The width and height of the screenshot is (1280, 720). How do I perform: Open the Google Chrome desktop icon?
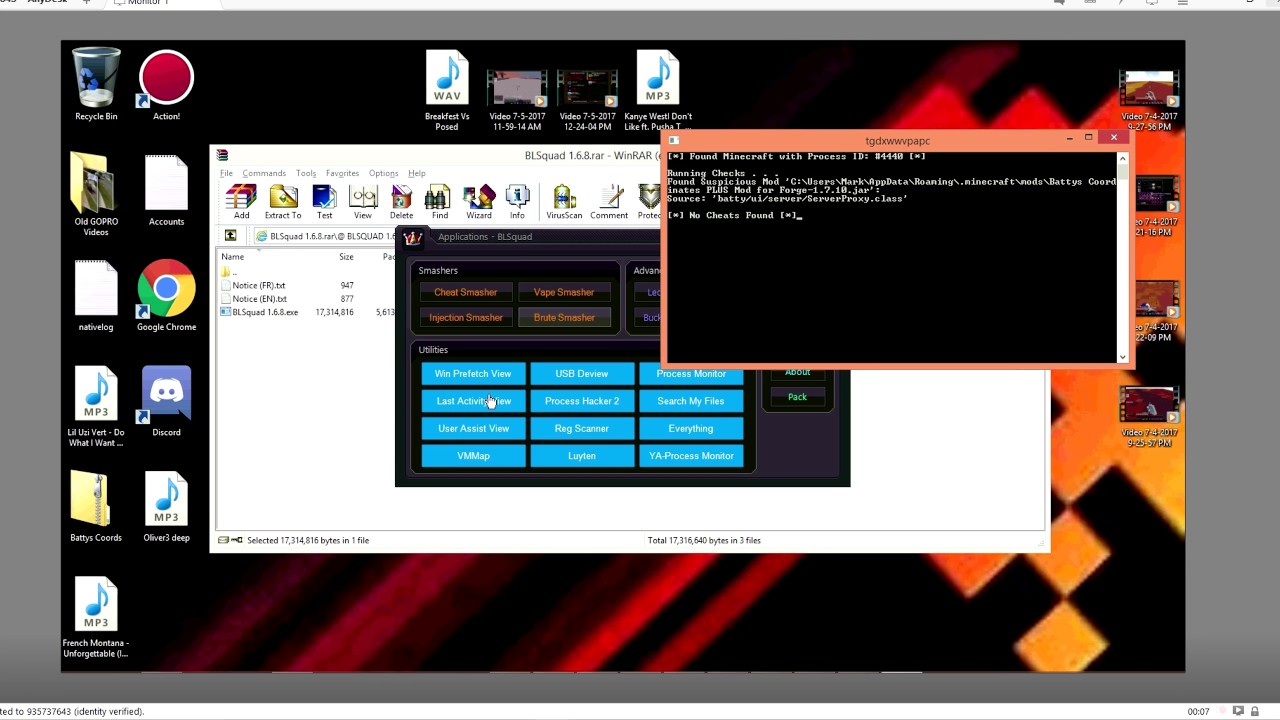point(166,295)
